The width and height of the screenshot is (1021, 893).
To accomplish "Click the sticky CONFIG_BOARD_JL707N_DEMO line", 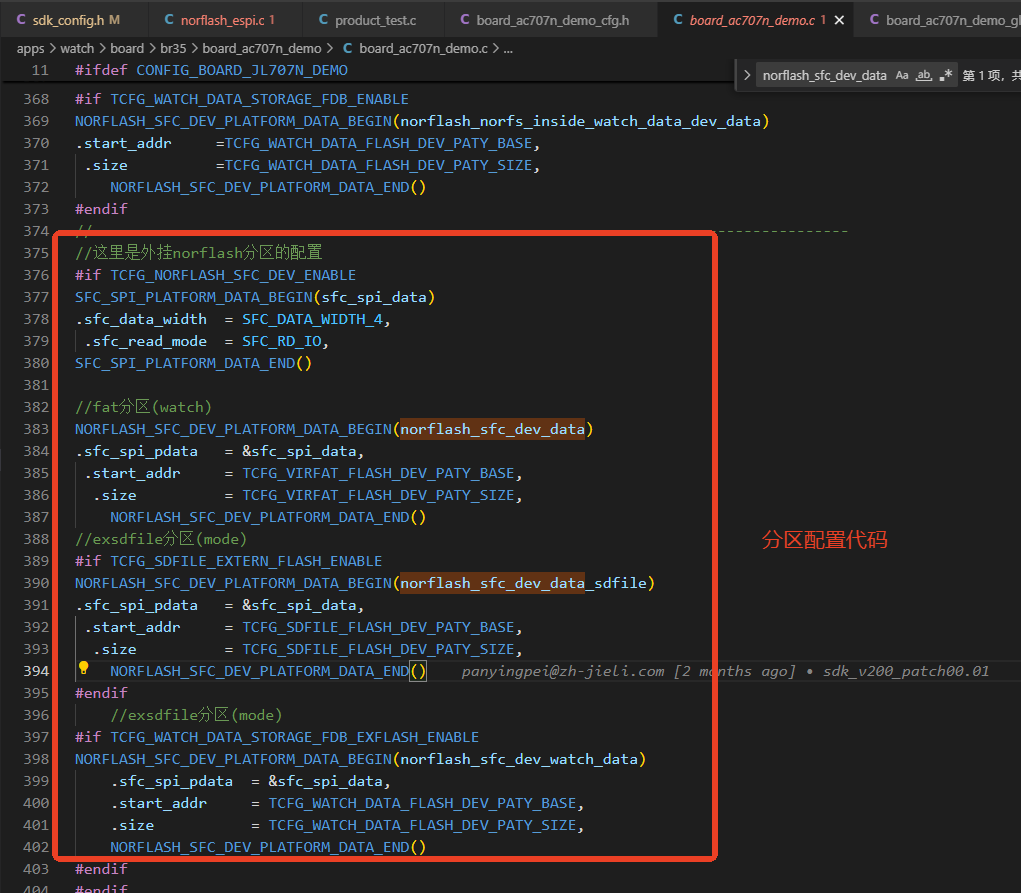I will [x=242, y=70].
